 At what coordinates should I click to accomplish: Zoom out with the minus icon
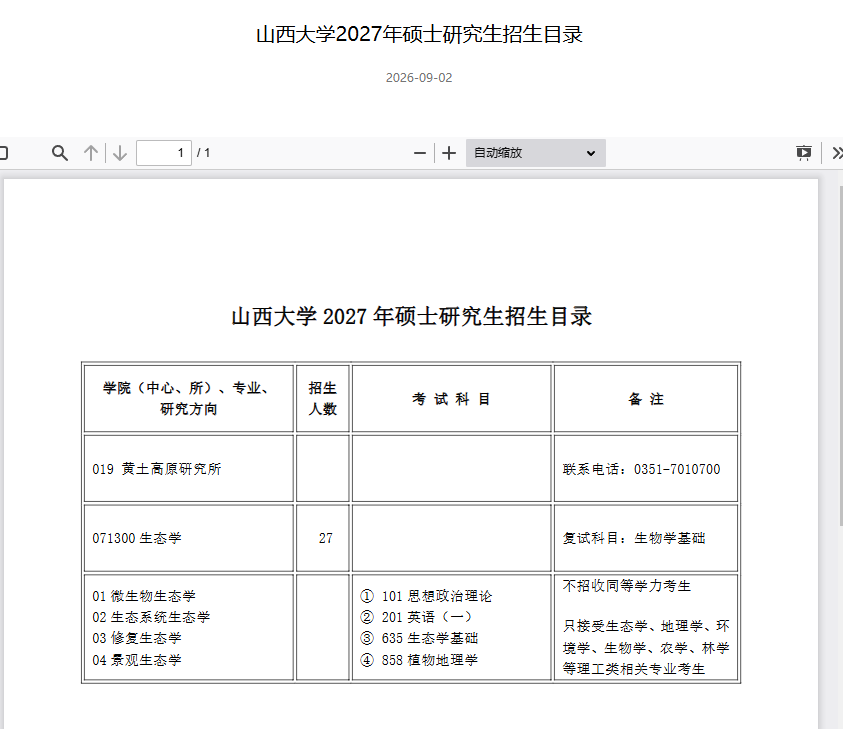[x=420, y=153]
